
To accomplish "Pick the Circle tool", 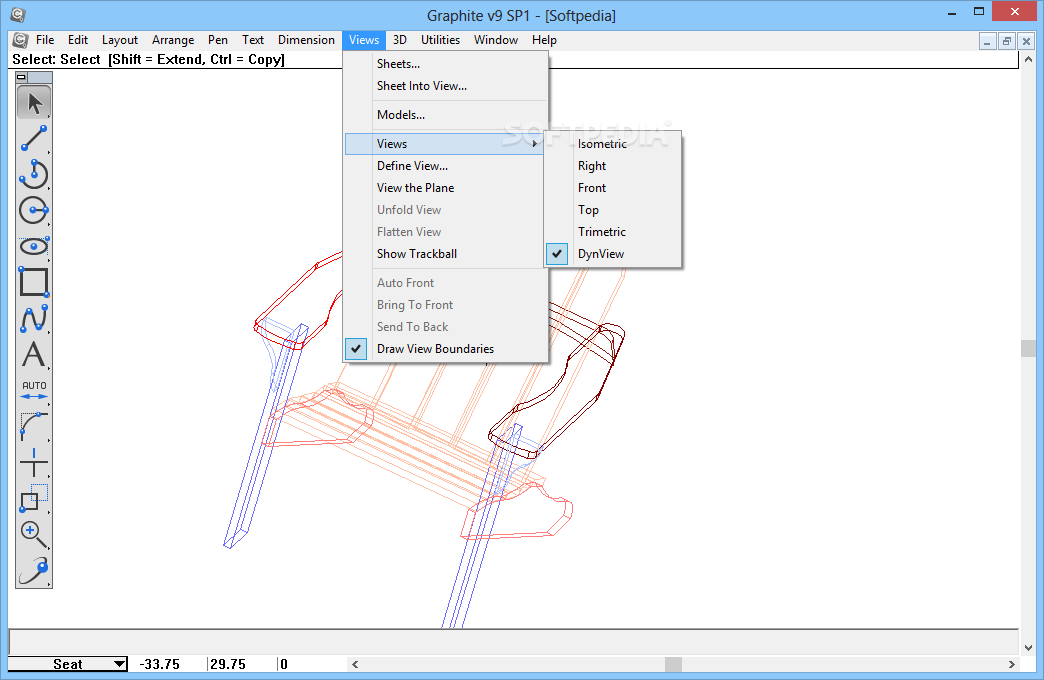I will (x=34, y=210).
